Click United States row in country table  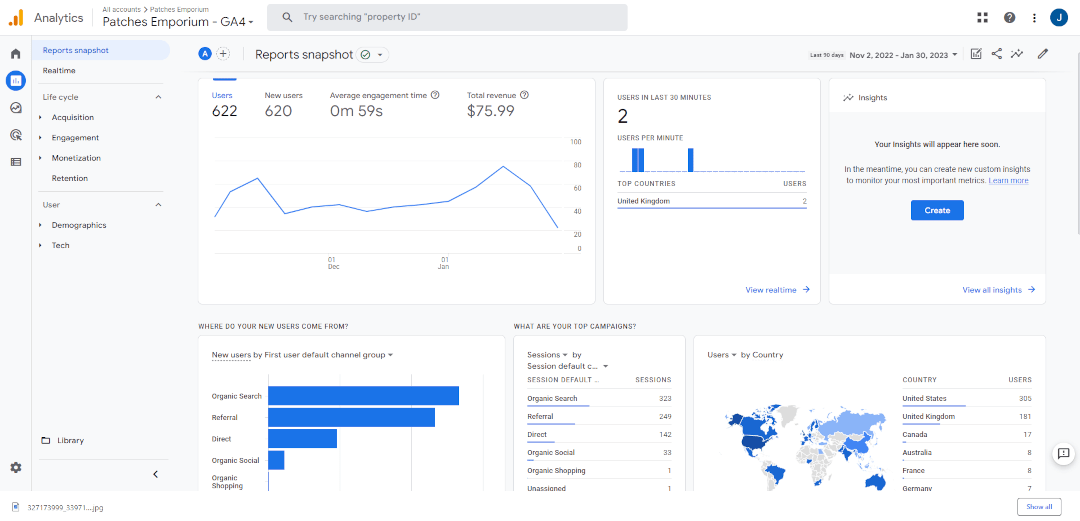(x=967, y=399)
